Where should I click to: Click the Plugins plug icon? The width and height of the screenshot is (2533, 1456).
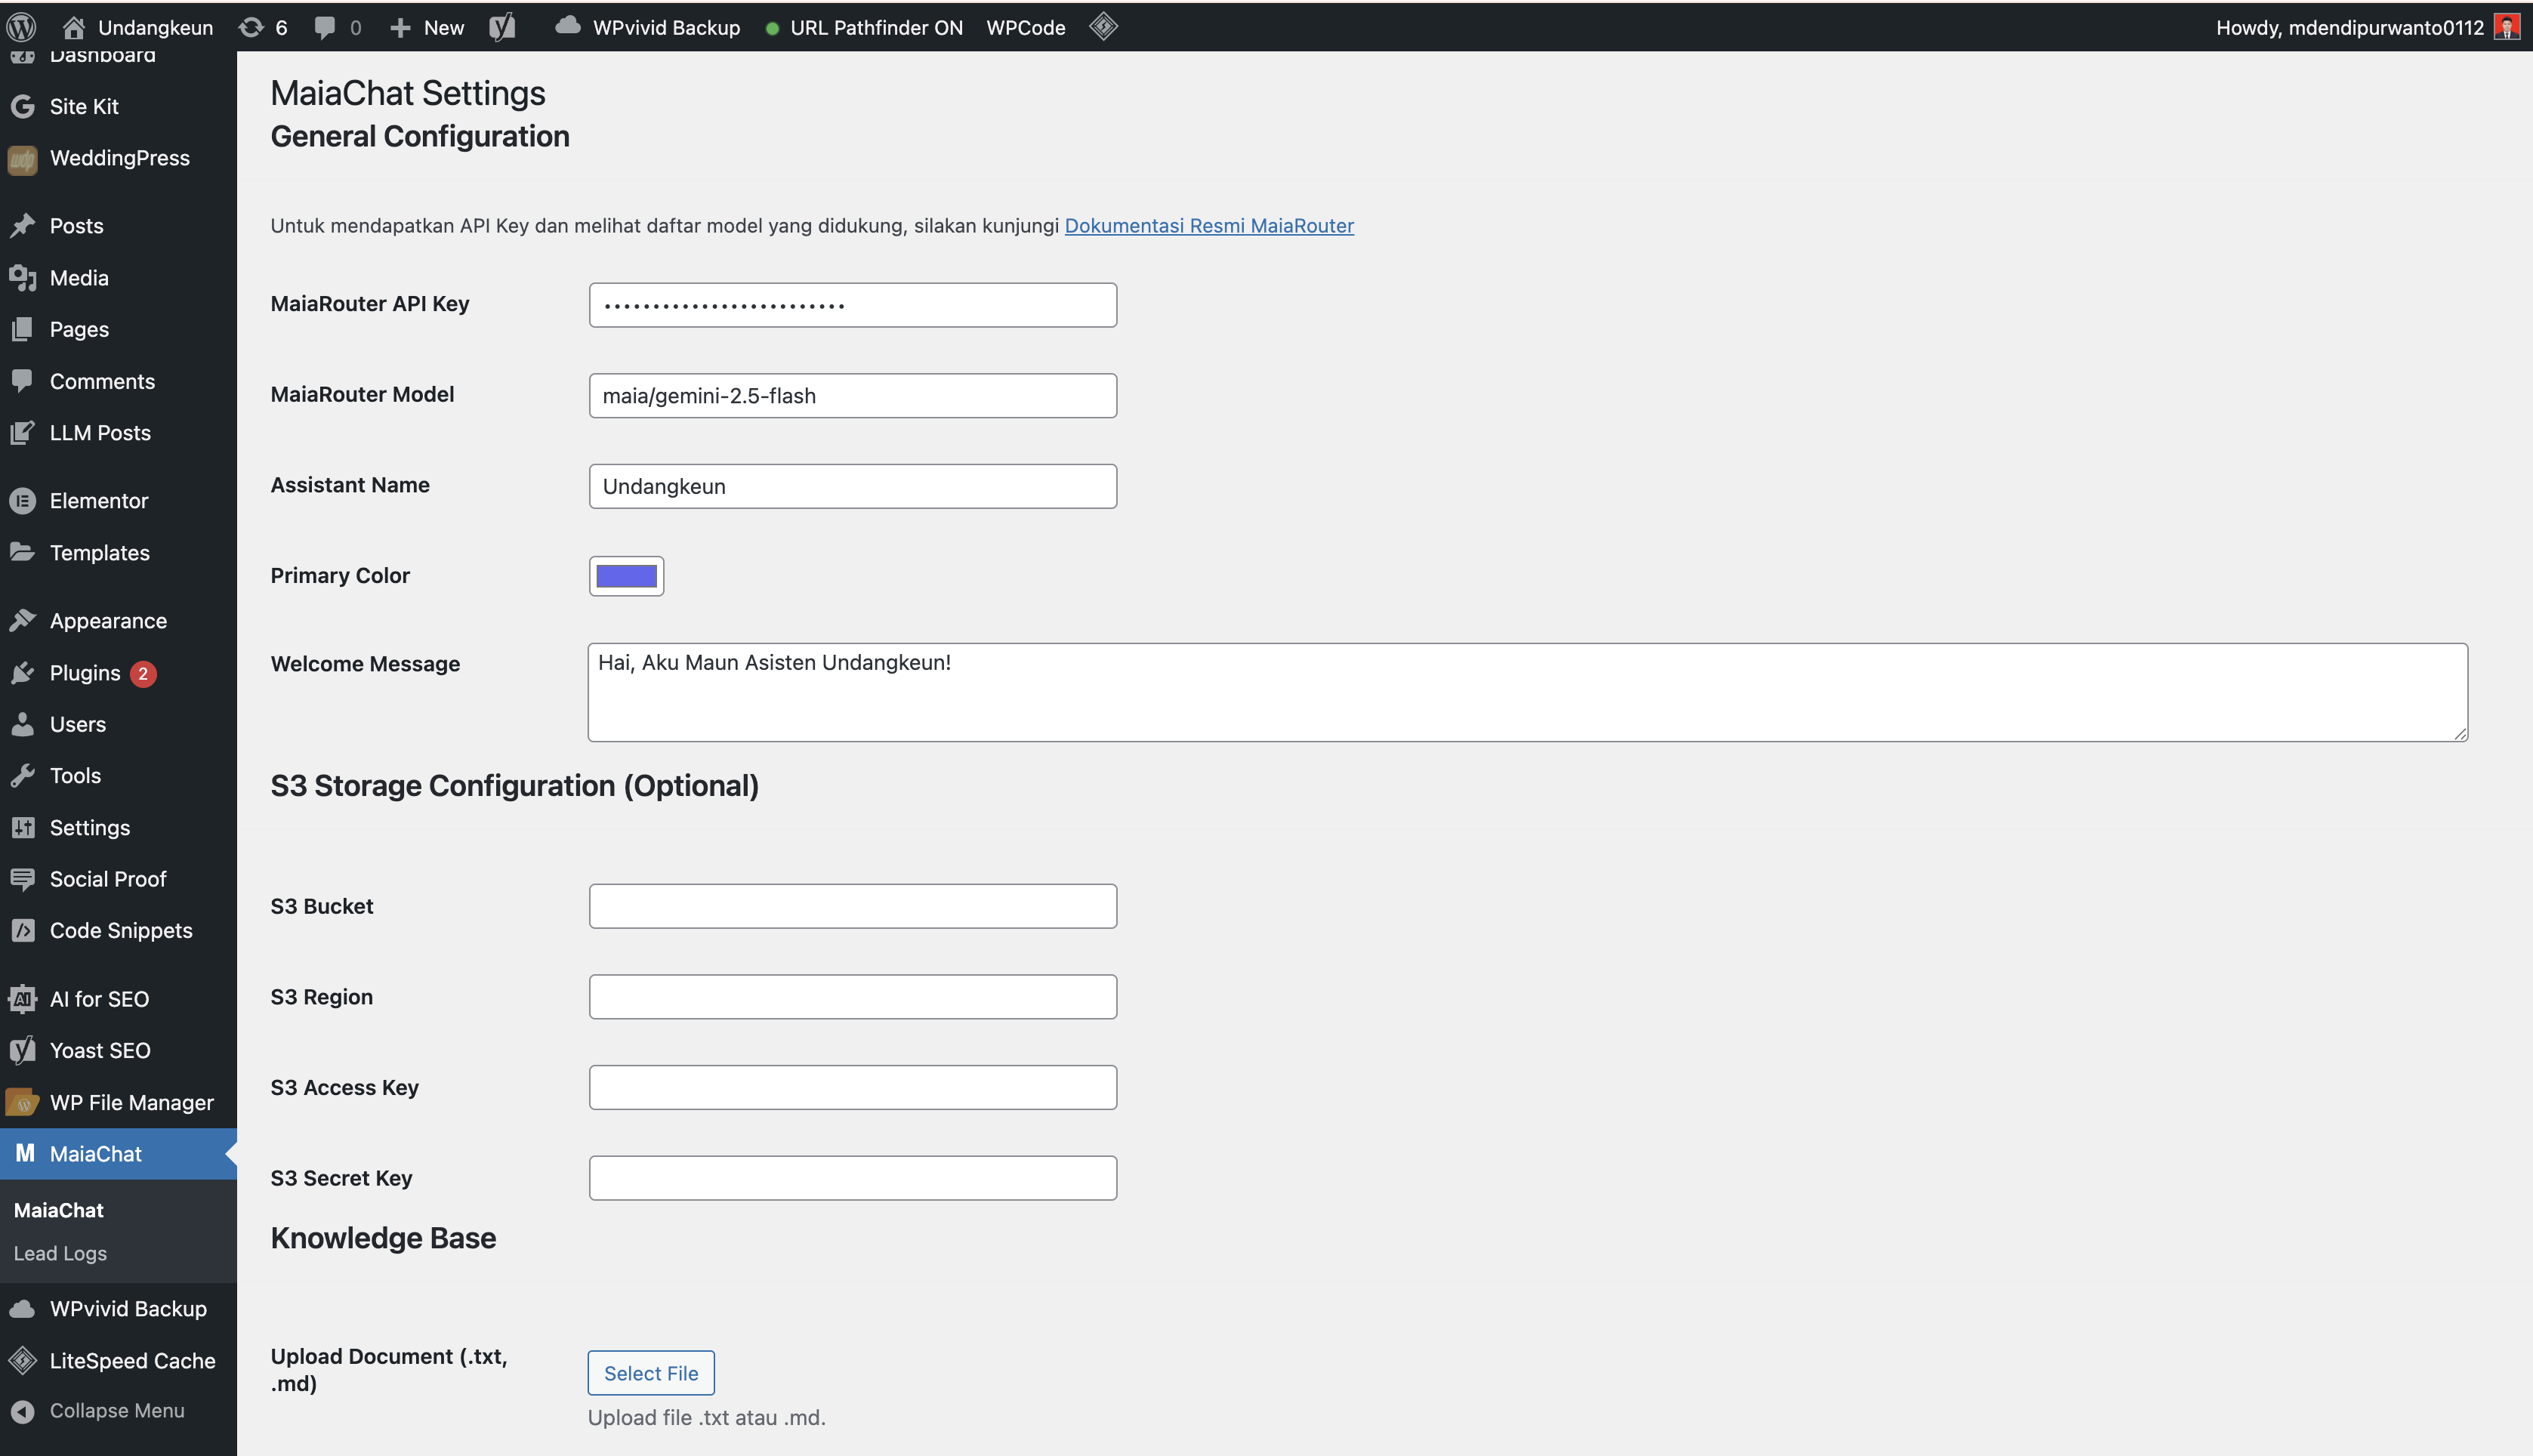[22, 673]
